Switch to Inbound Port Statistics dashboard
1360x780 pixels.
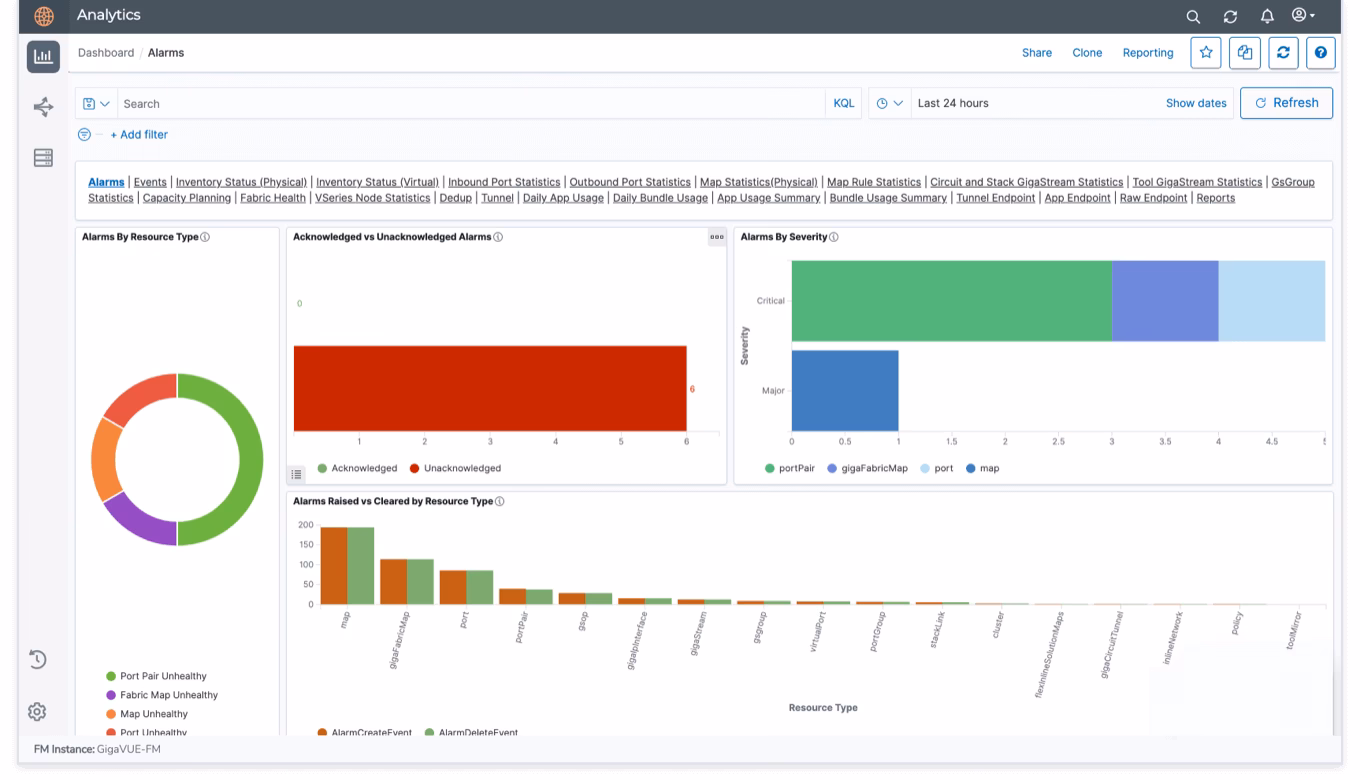tap(504, 182)
